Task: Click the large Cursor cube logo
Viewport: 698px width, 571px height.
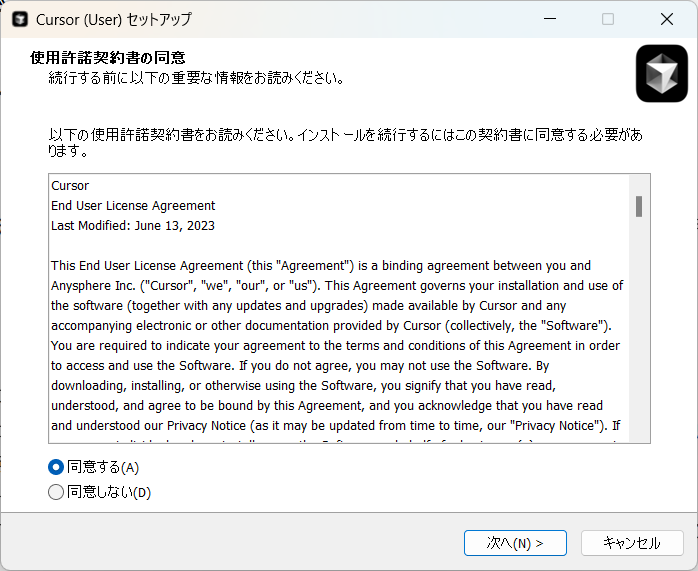Action: click(x=661, y=73)
